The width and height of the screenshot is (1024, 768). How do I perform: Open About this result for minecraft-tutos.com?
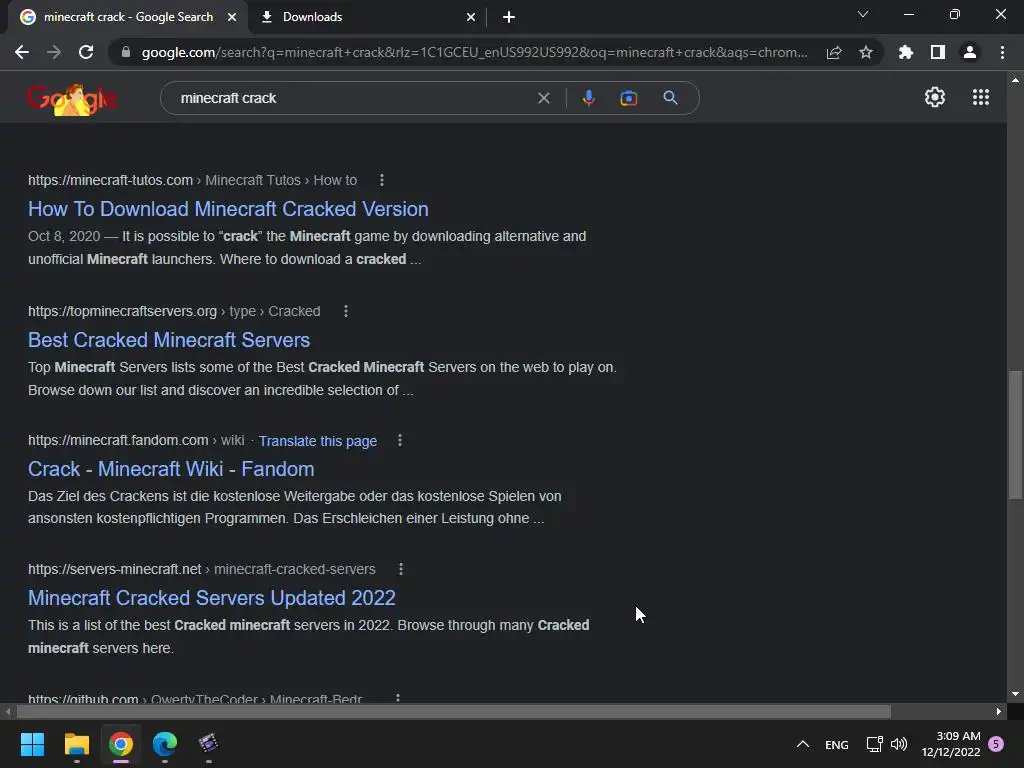coord(381,180)
